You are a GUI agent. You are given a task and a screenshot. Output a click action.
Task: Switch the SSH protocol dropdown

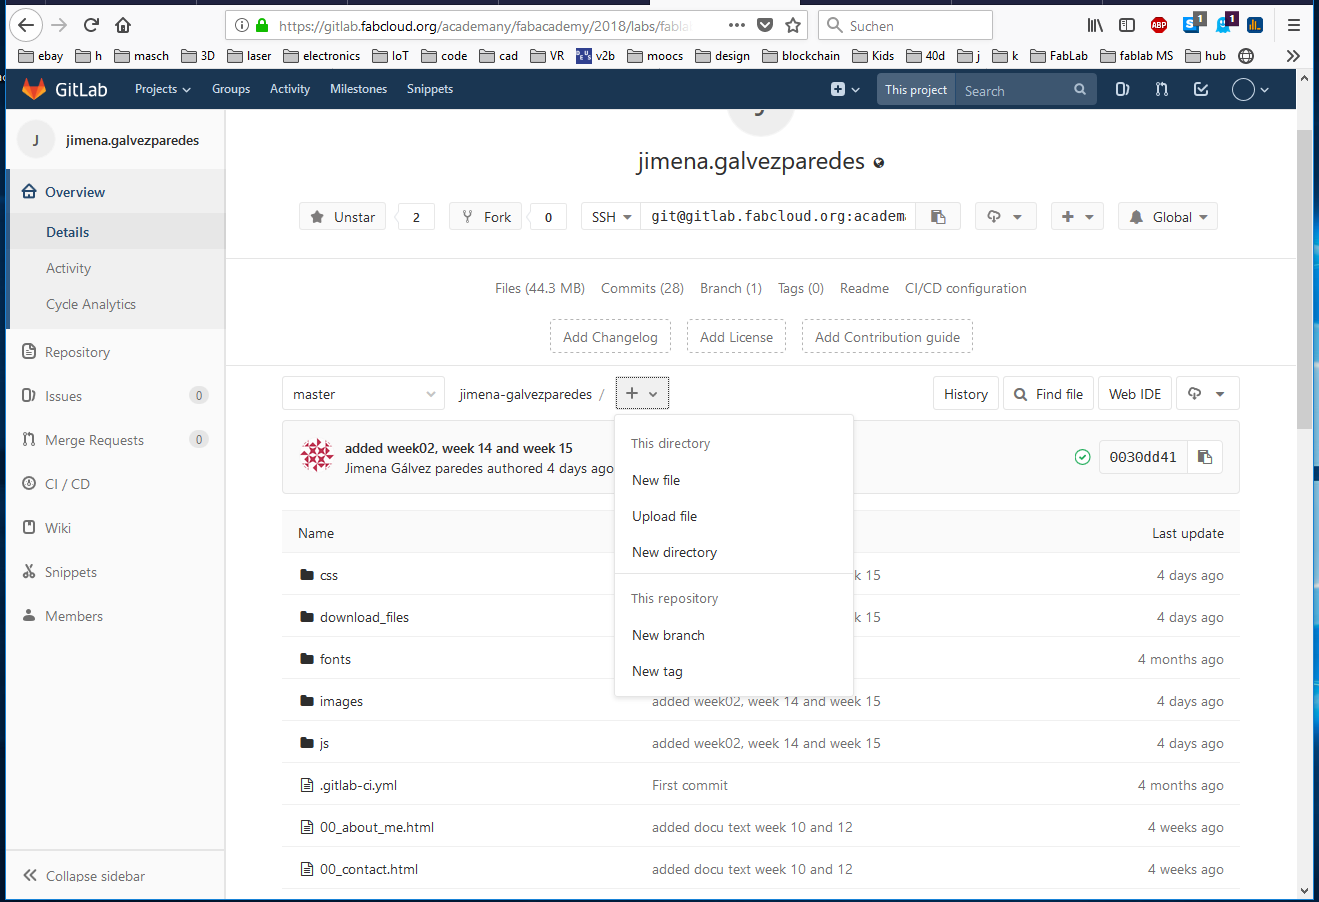pyautogui.click(x=611, y=217)
